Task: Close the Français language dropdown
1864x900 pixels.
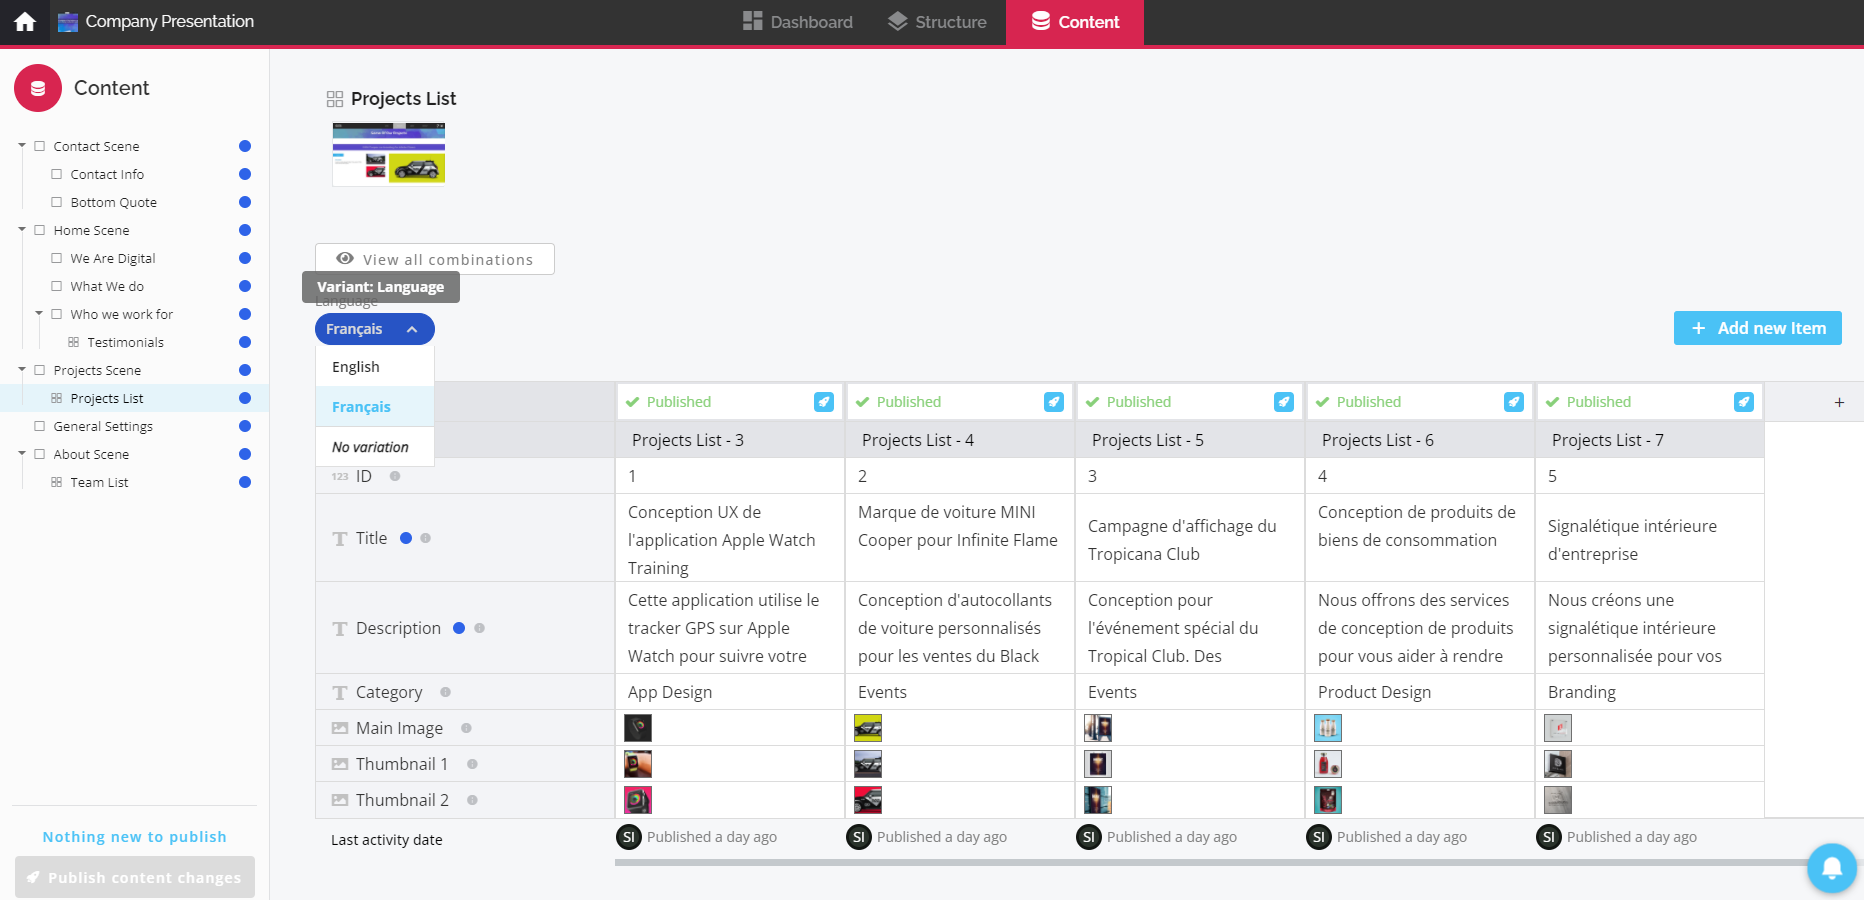Action: pyautogui.click(x=375, y=329)
